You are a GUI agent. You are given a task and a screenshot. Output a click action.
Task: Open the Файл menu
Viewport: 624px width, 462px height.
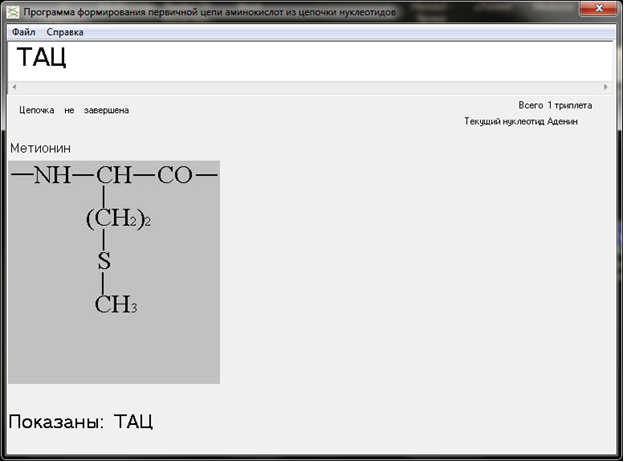coord(23,32)
